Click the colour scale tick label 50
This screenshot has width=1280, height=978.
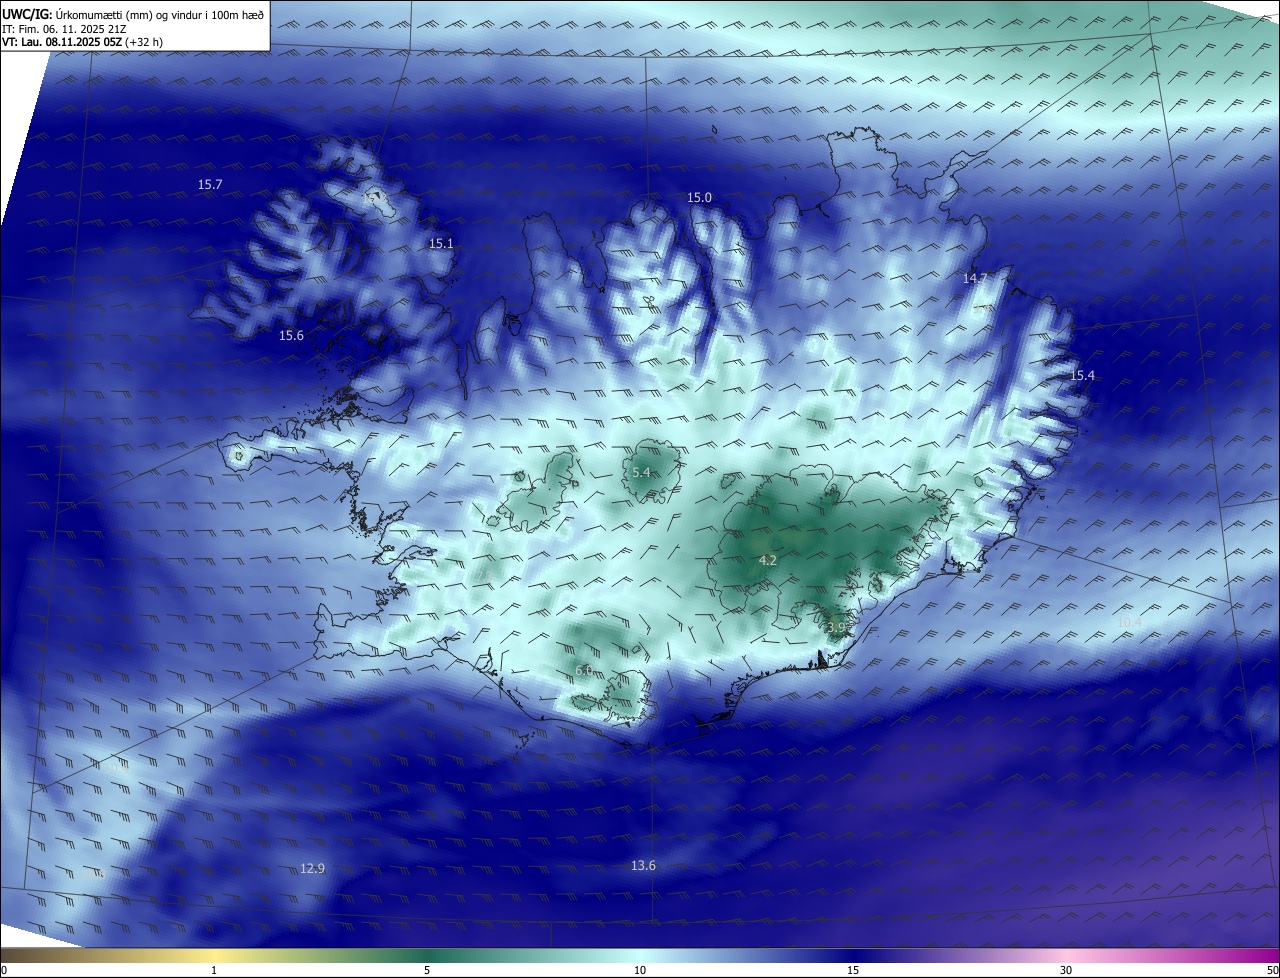[x=1272, y=970]
